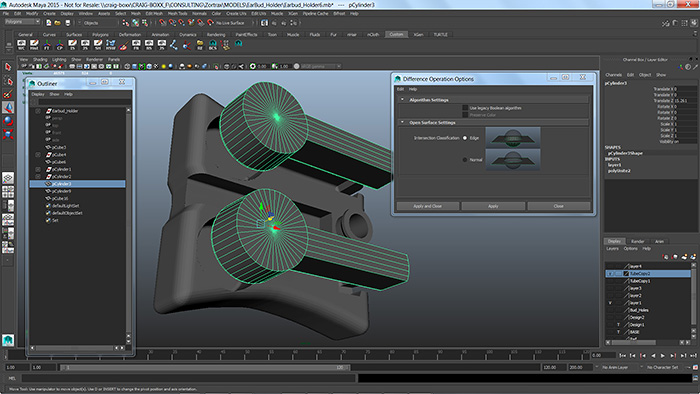Open the Render tab in Layer Editor
Viewport: 700px width, 394px height.
[x=637, y=241]
